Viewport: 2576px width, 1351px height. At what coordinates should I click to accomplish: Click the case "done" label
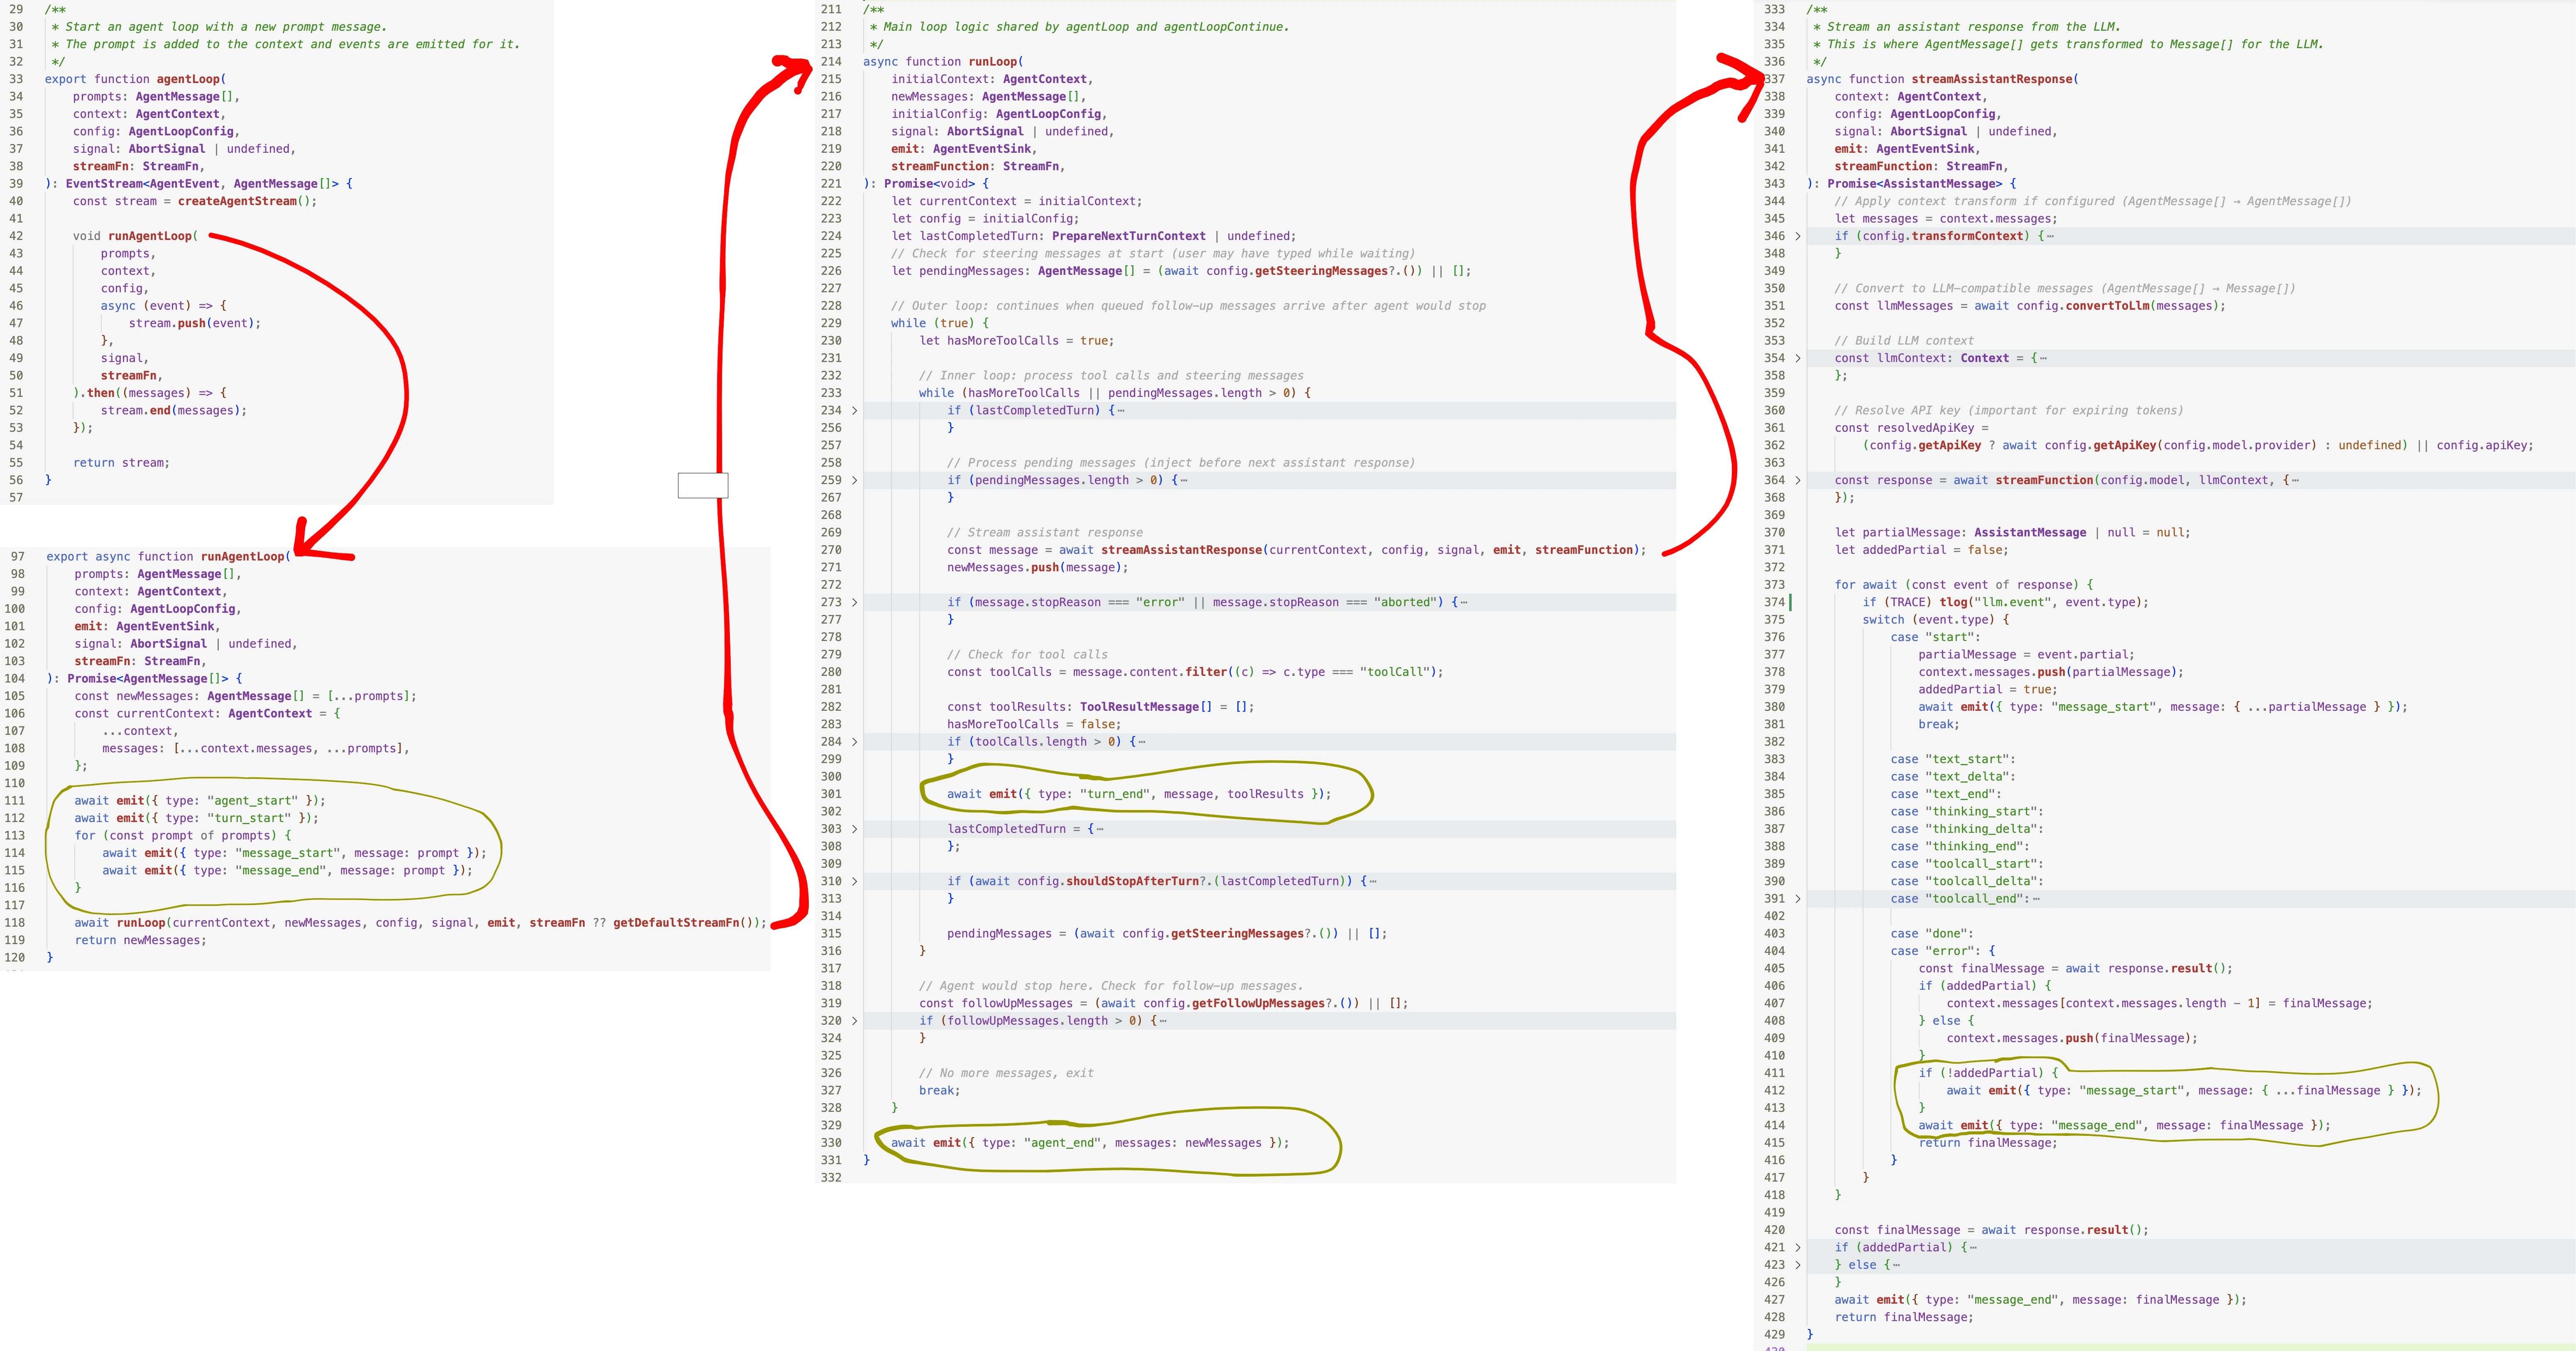tap(1932, 934)
